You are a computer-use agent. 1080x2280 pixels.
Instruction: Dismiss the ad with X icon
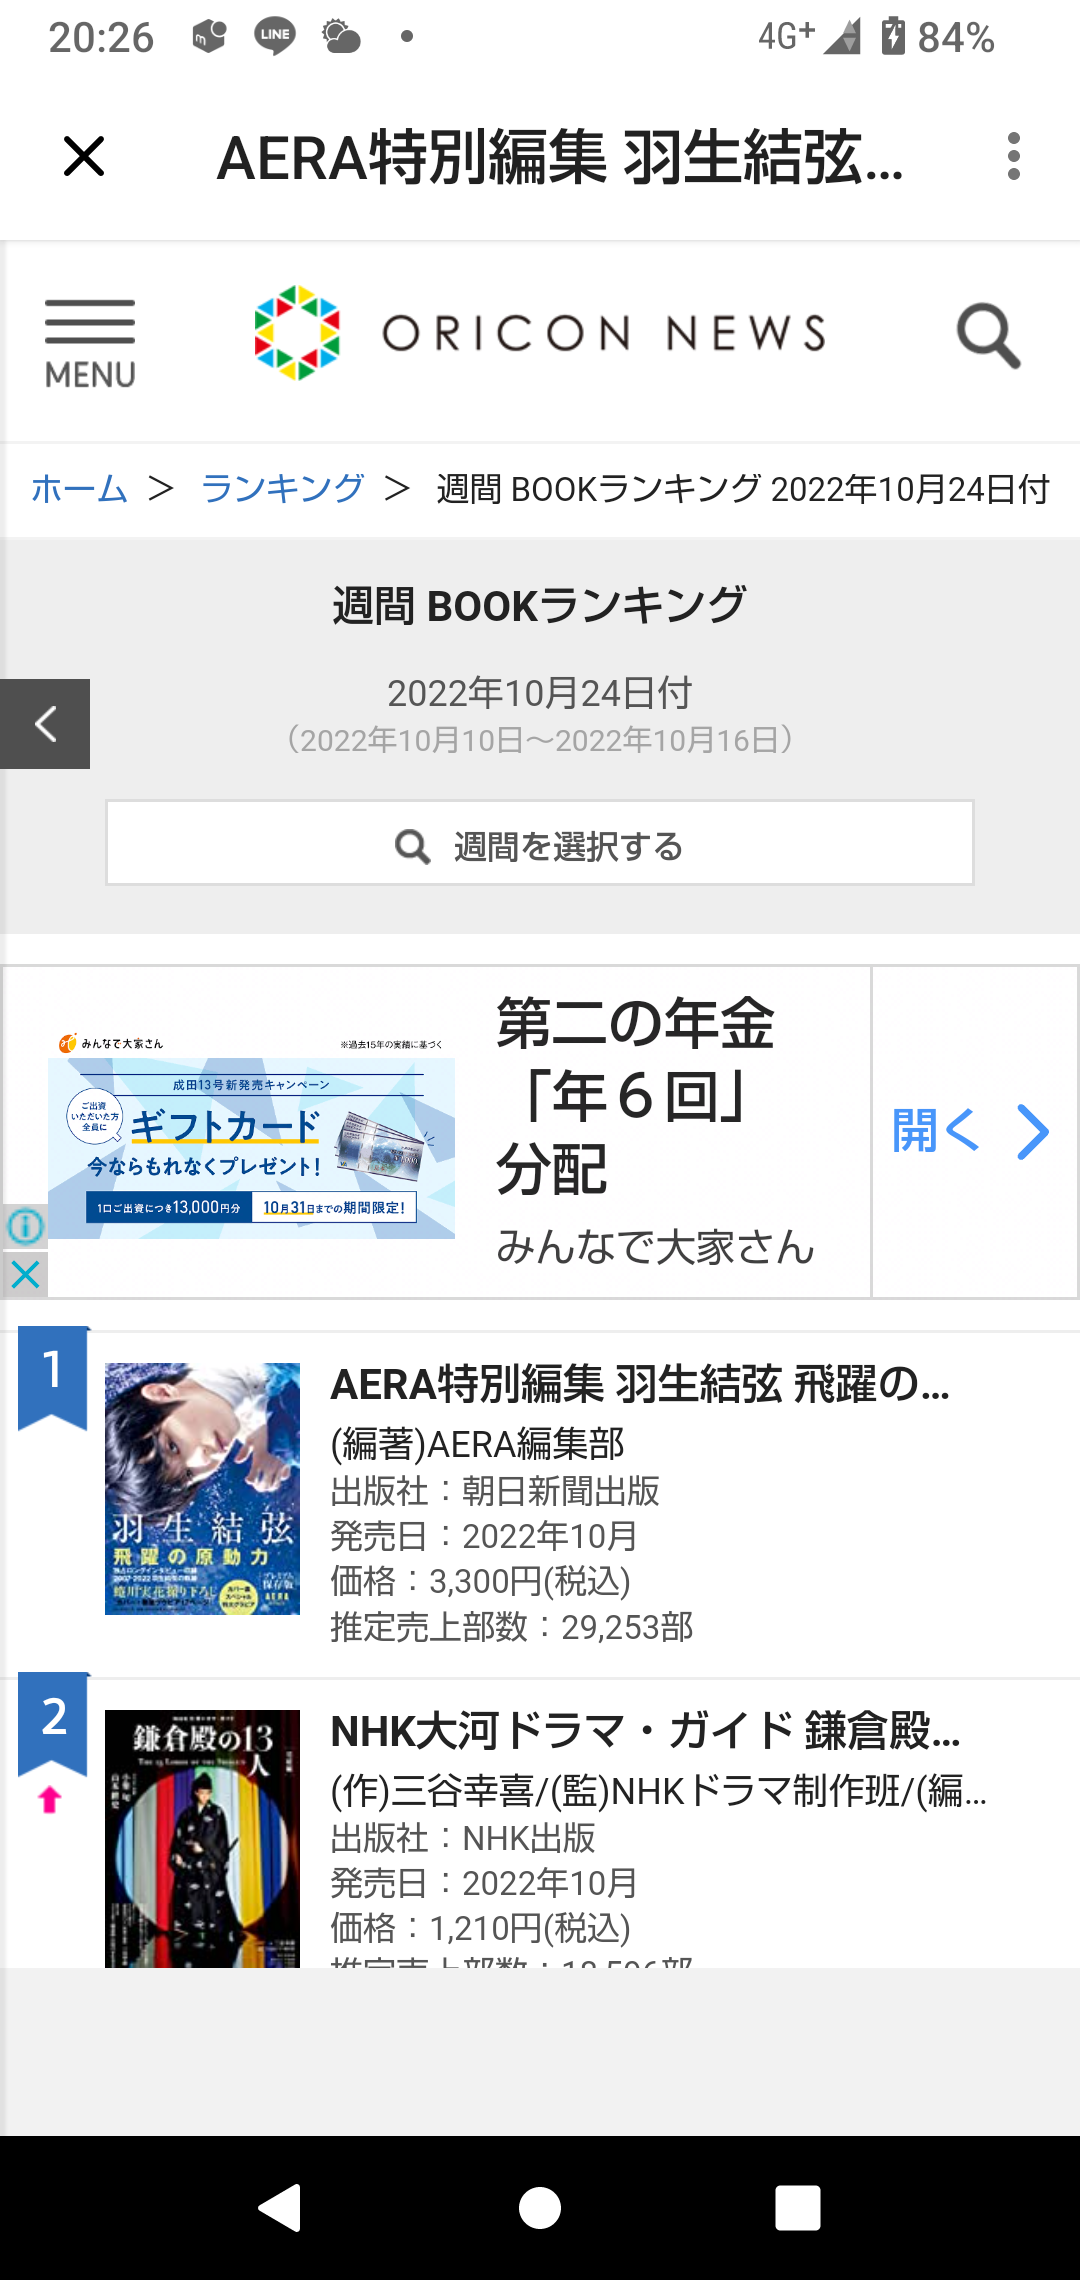click(x=25, y=1274)
